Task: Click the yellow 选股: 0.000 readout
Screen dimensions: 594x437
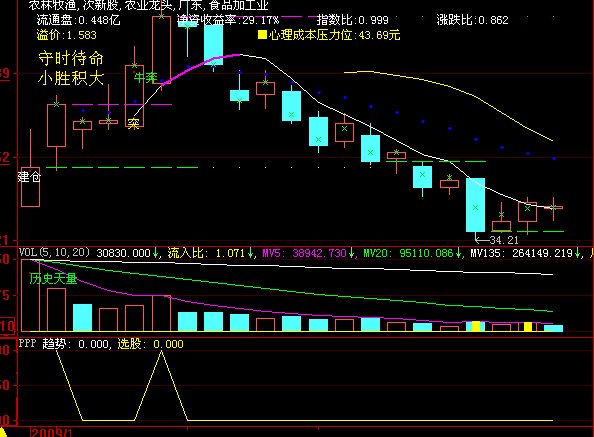Action: pos(150,344)
